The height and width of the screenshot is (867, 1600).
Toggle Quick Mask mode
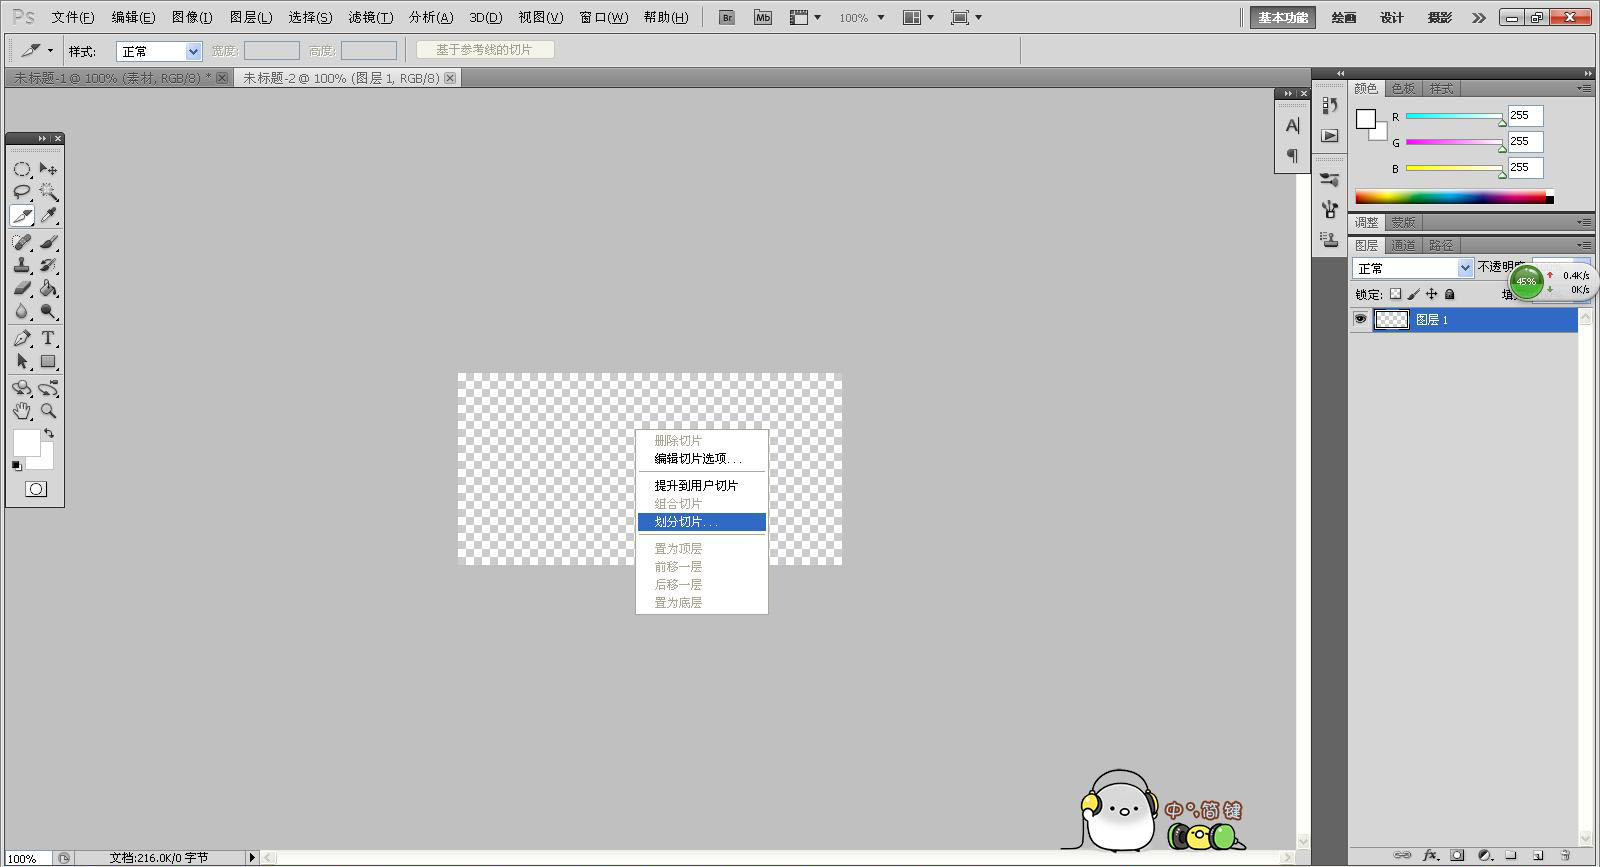click(36, 489)
